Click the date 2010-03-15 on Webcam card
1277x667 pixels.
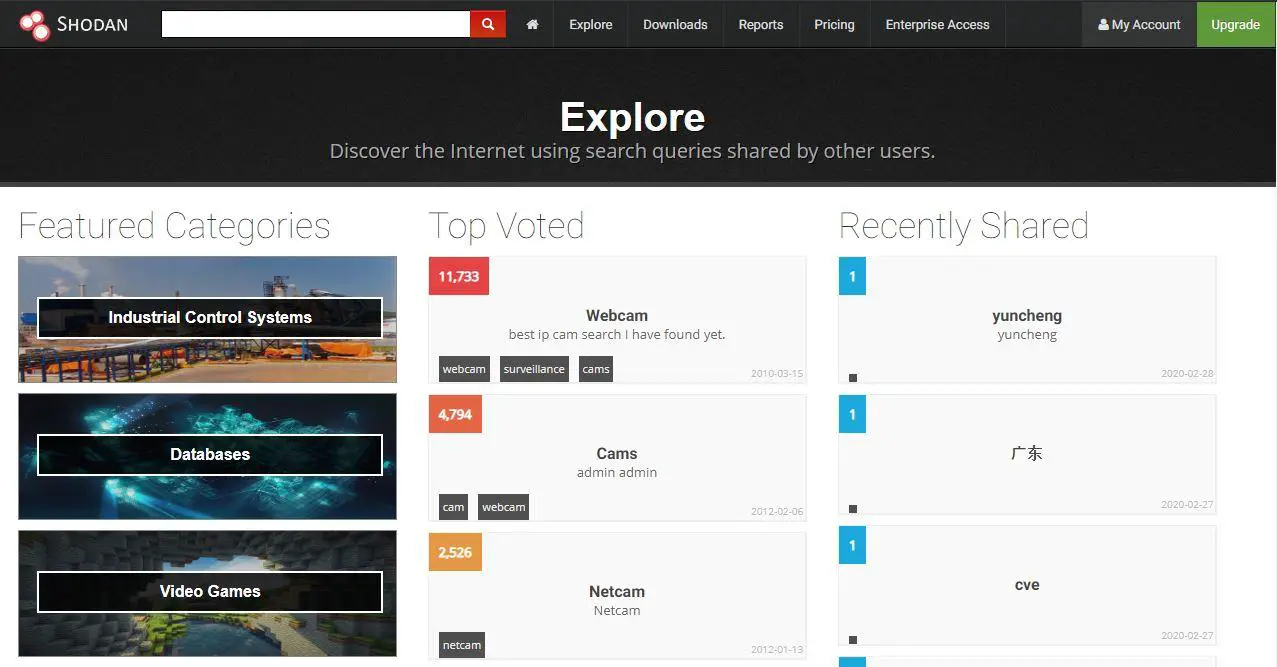(x=777, y=374)
